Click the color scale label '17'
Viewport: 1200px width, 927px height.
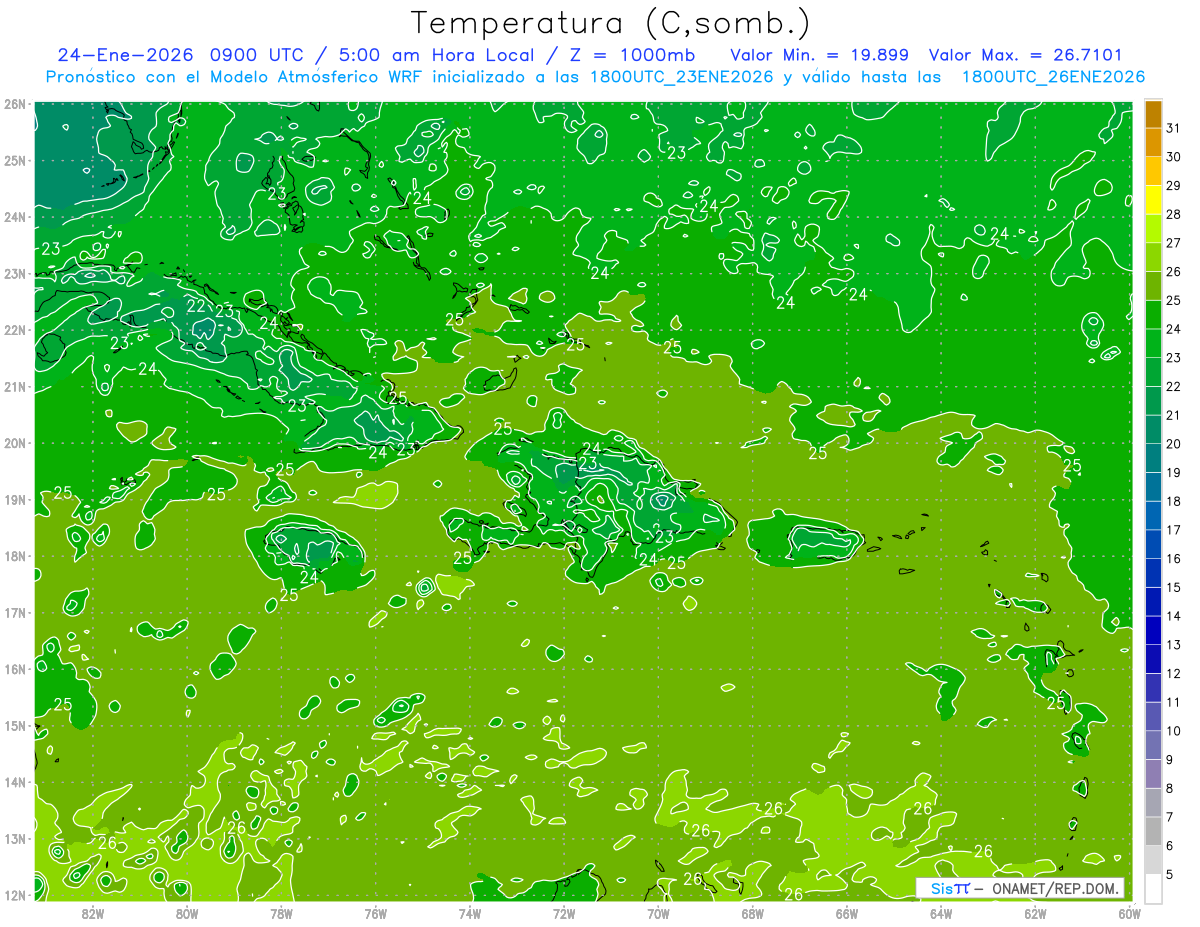click(1174, 530)
